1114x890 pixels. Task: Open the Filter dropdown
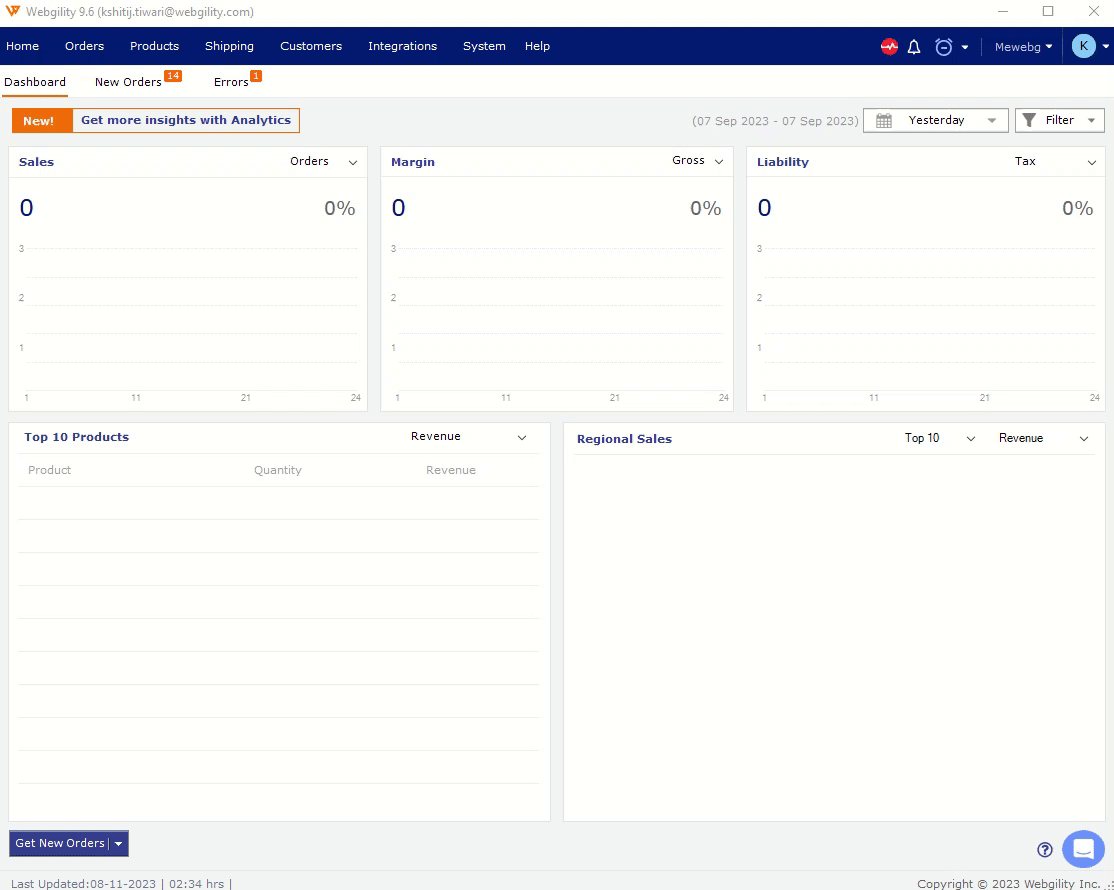1059,121
